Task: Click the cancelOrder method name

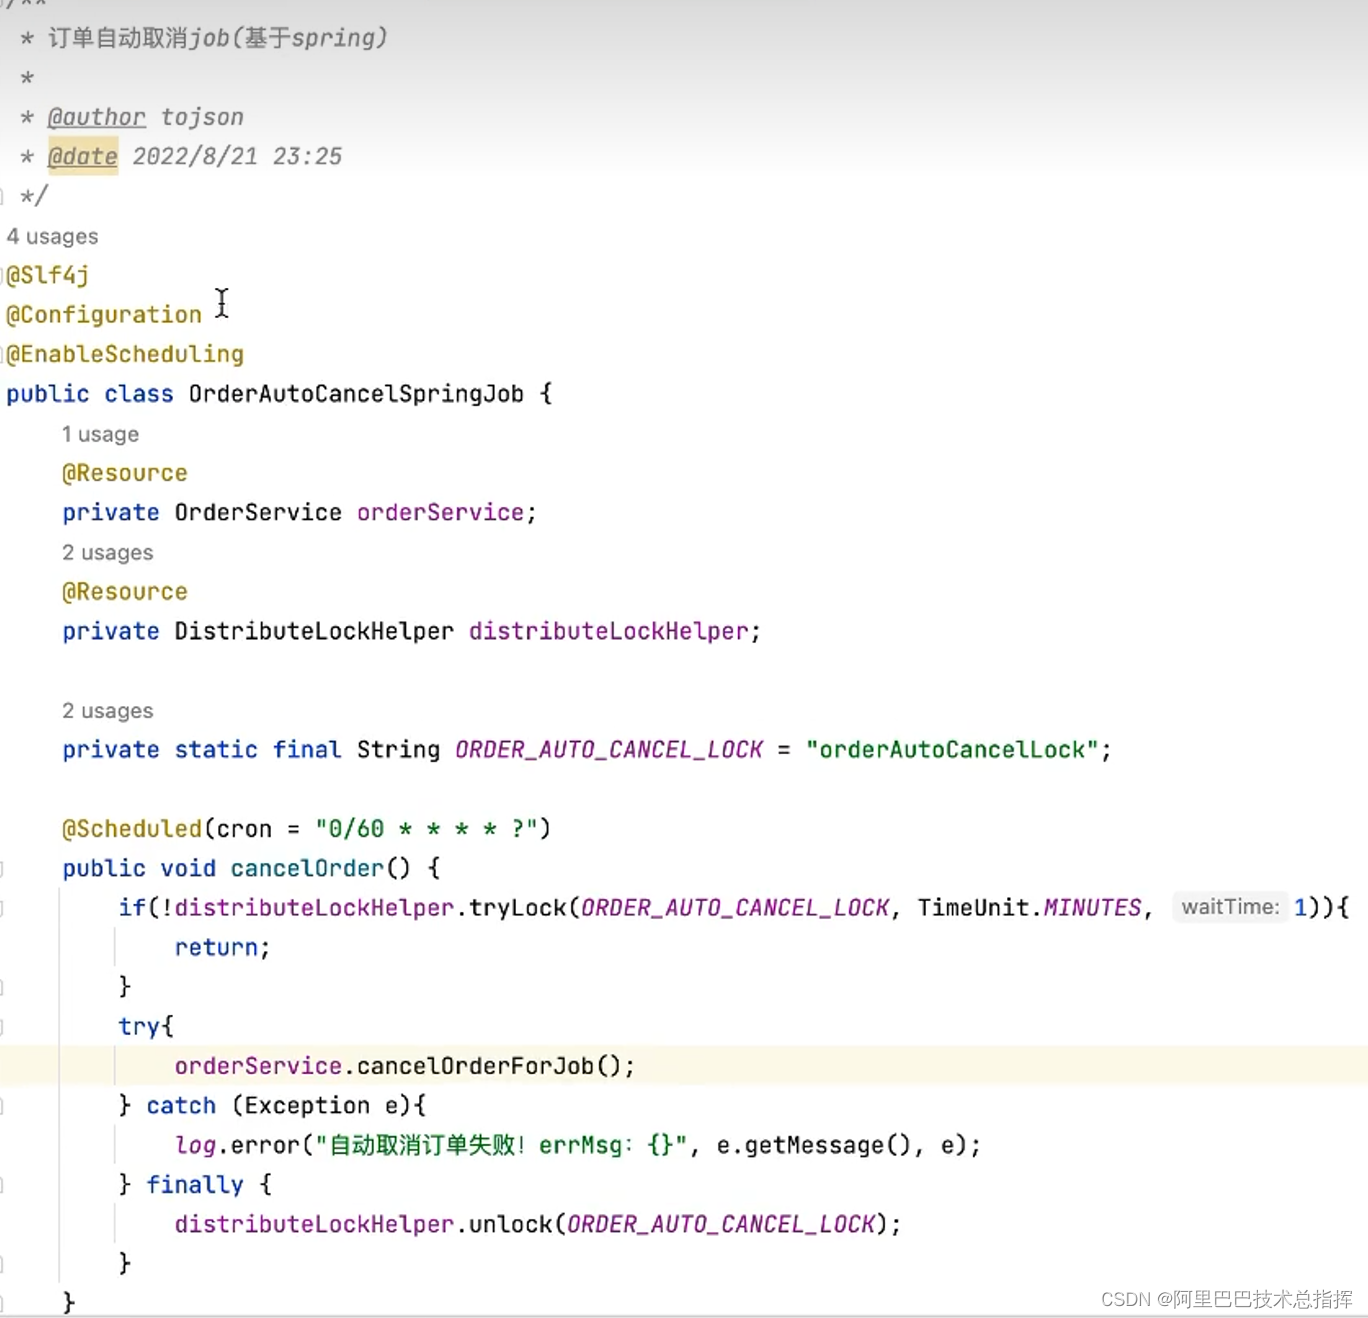Action: pyautogui.click(x=307, y=868)
